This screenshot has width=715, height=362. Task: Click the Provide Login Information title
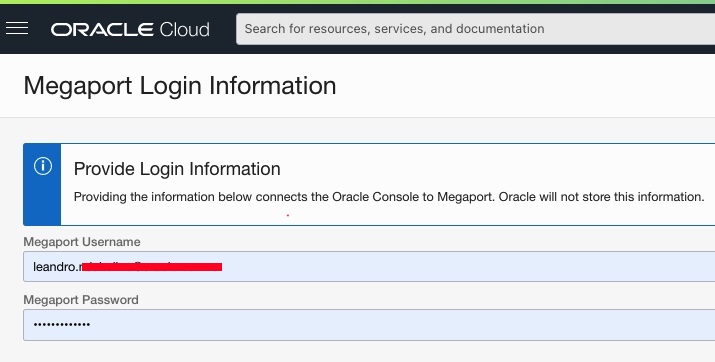(177, 169)
